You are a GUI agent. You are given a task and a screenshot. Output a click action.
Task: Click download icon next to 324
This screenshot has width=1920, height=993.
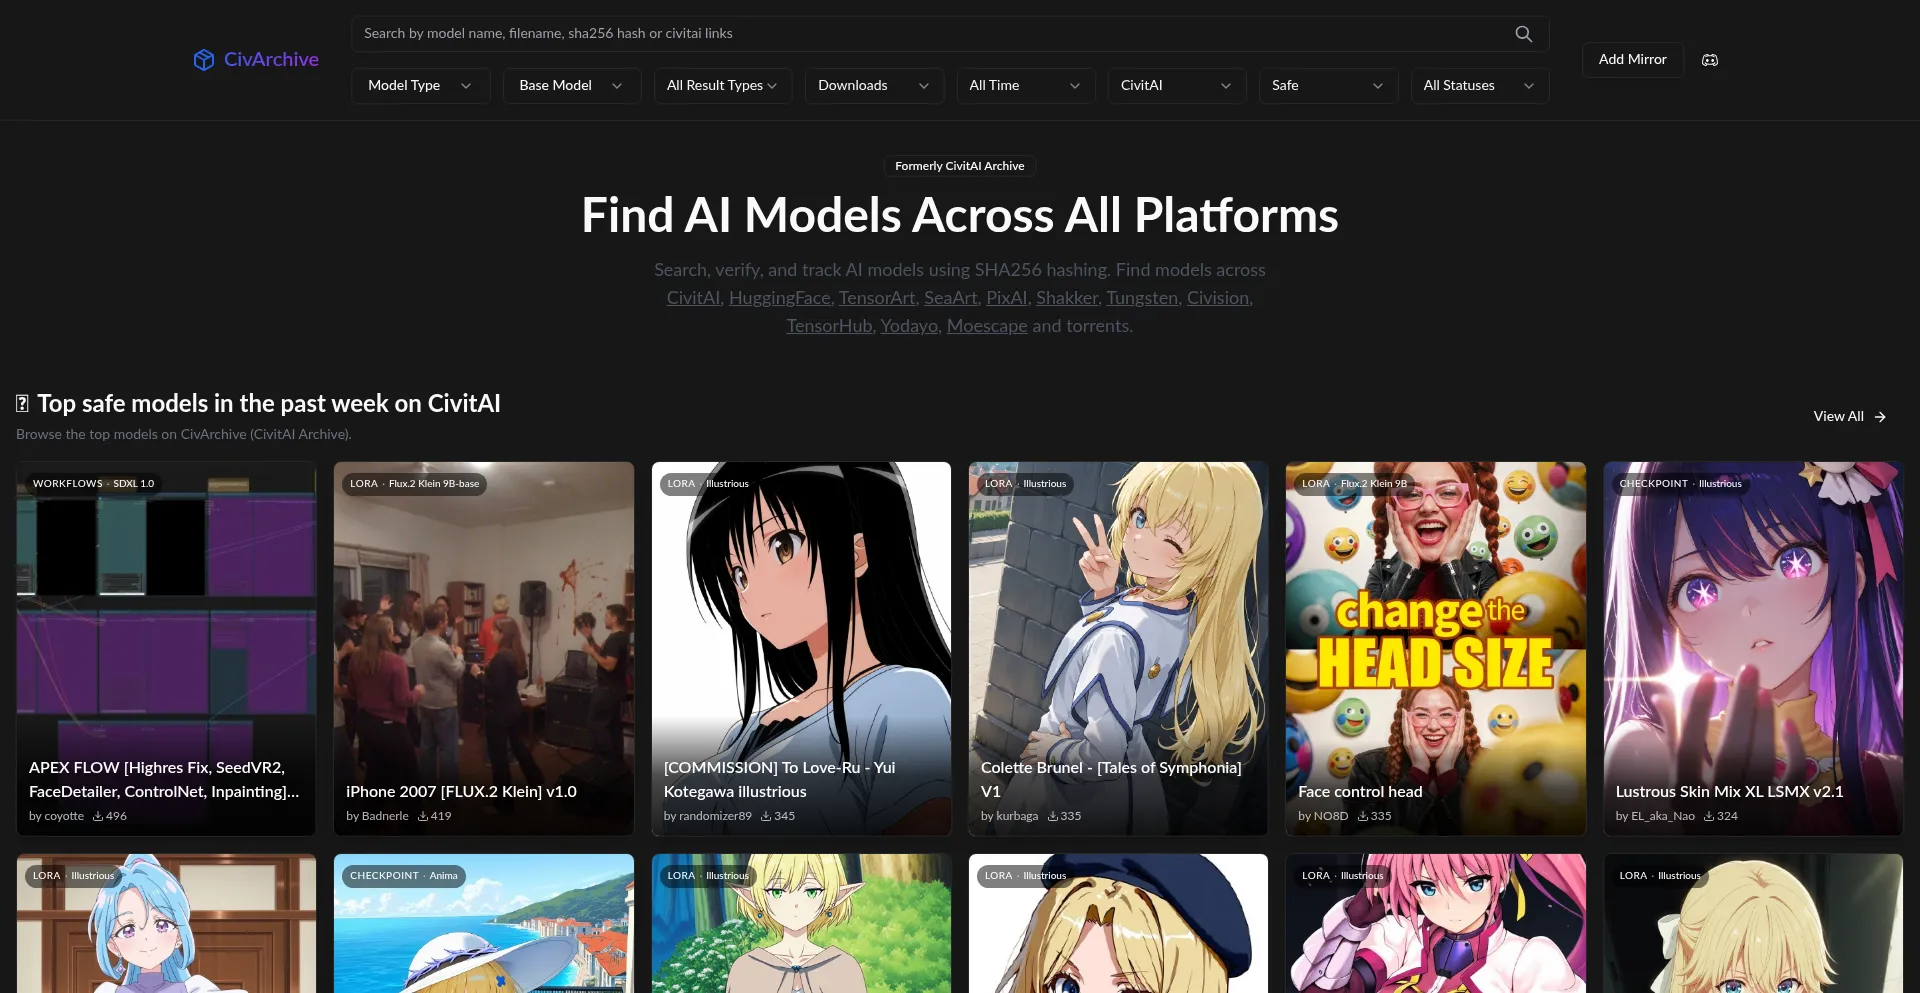(1709, 816)
